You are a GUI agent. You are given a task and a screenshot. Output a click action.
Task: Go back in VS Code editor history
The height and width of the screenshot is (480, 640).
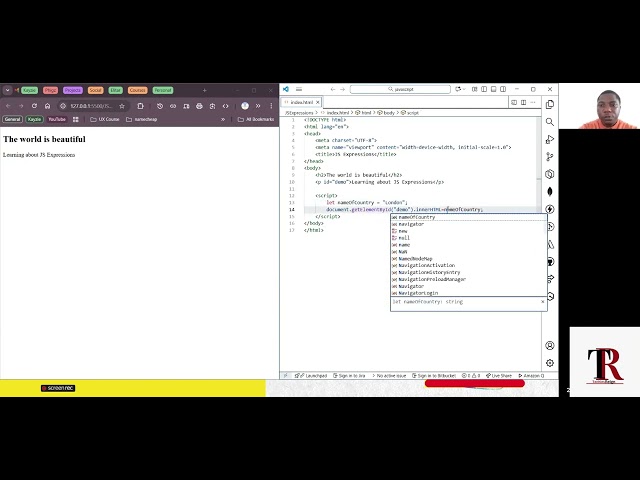point(333,89)
